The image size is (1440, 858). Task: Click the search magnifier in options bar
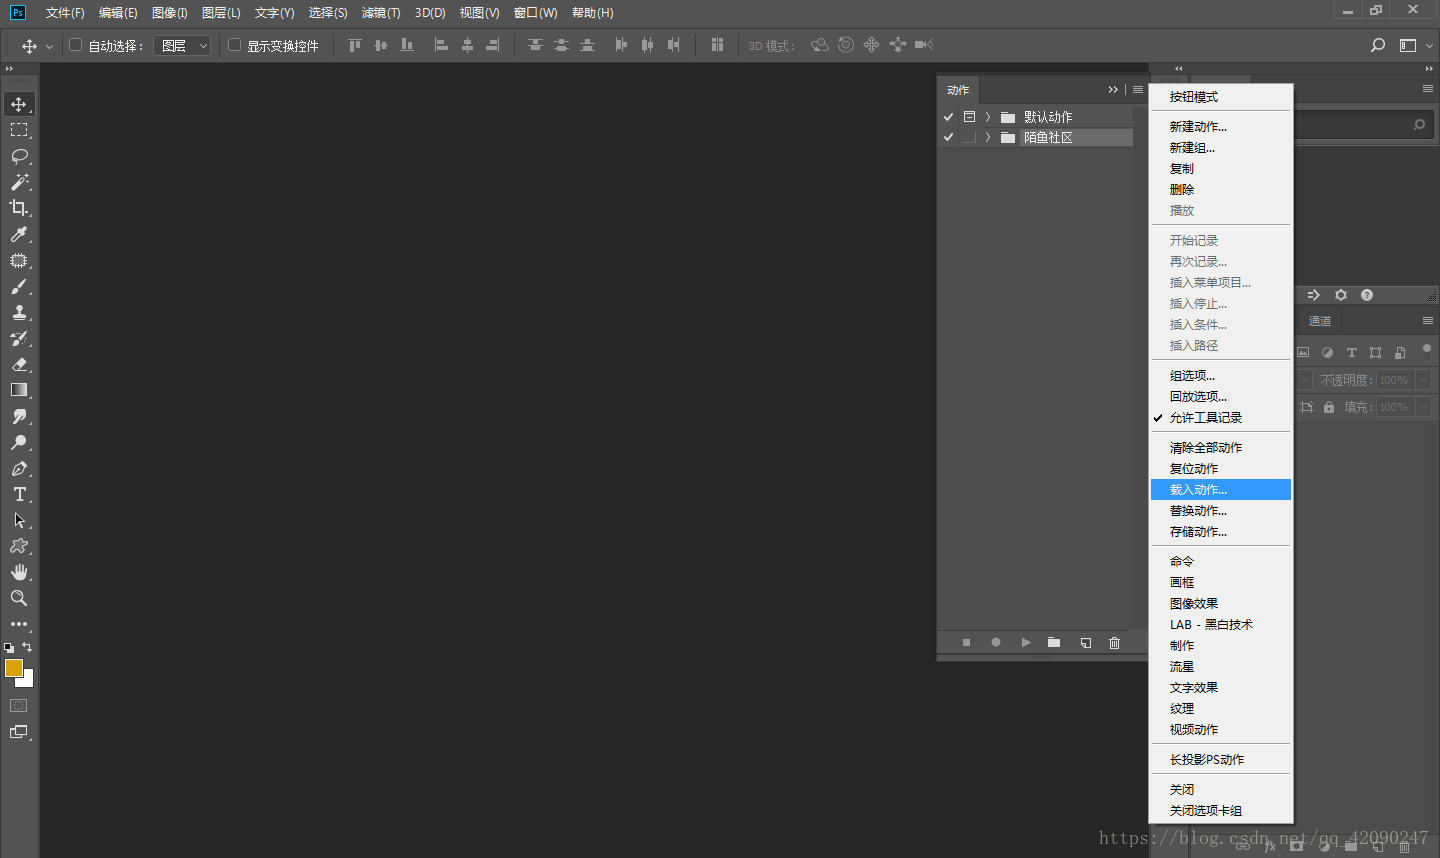tap(1378, 45)
